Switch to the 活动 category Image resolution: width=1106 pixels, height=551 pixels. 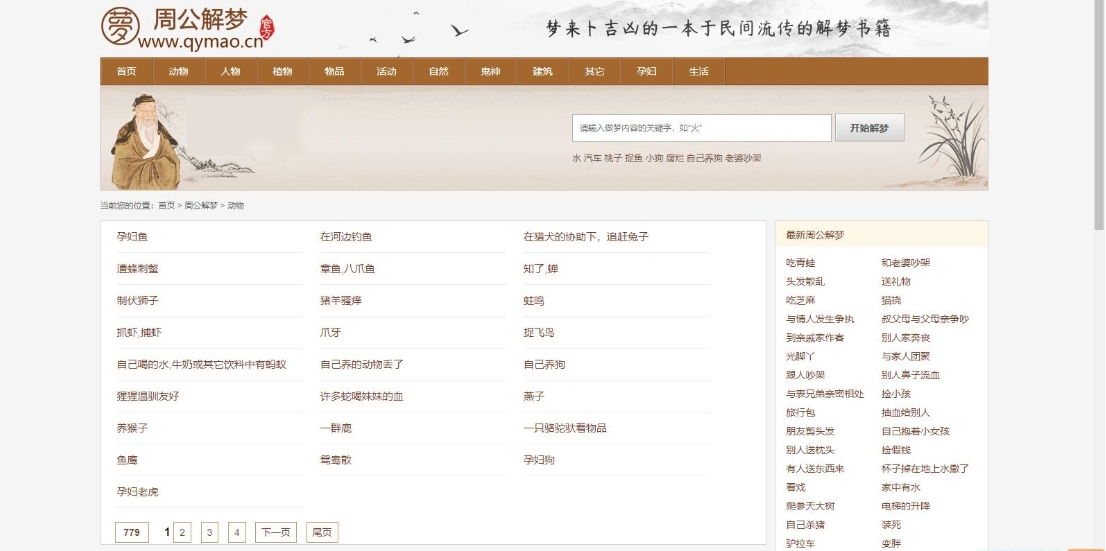pos(387,71)
